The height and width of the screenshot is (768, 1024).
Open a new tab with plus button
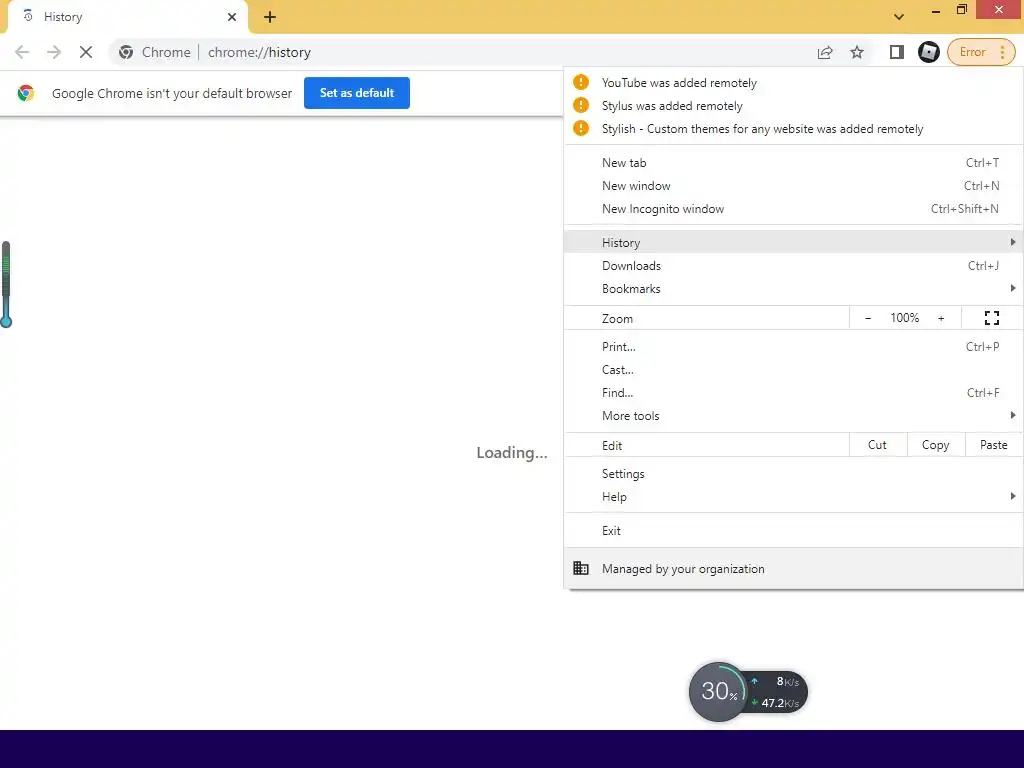click(270, 17)
